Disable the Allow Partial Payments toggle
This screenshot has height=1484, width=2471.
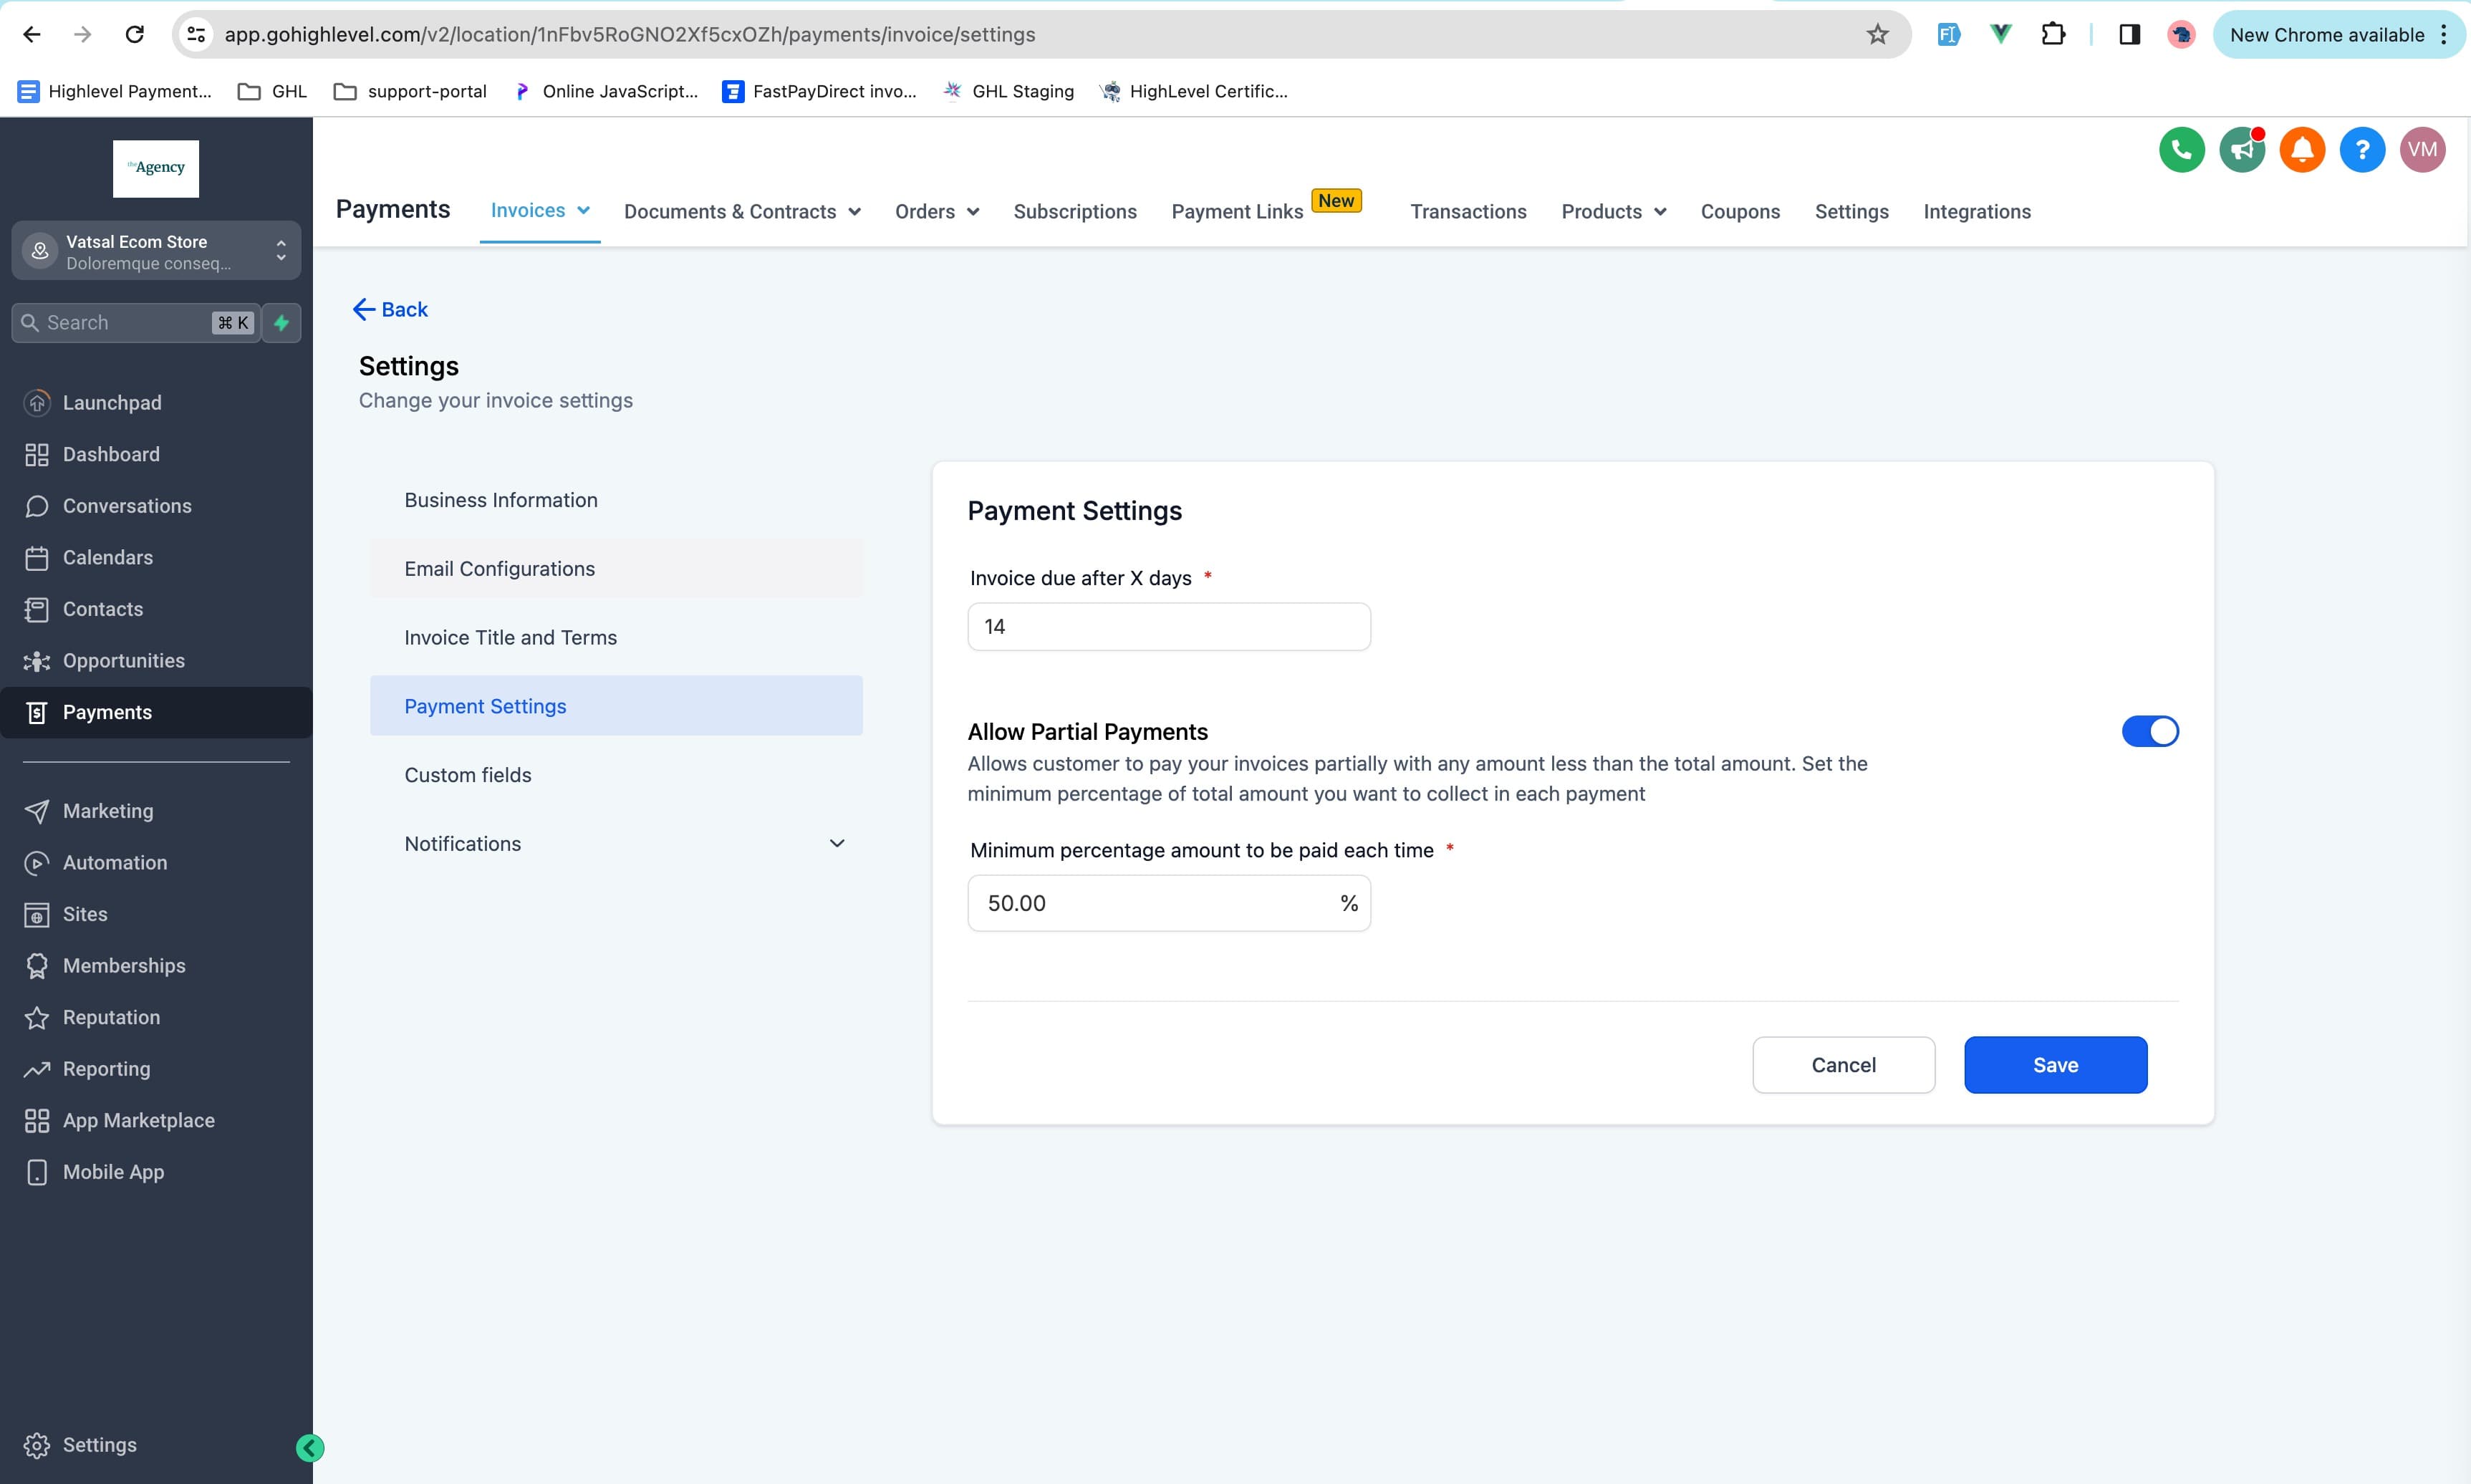2149,731
